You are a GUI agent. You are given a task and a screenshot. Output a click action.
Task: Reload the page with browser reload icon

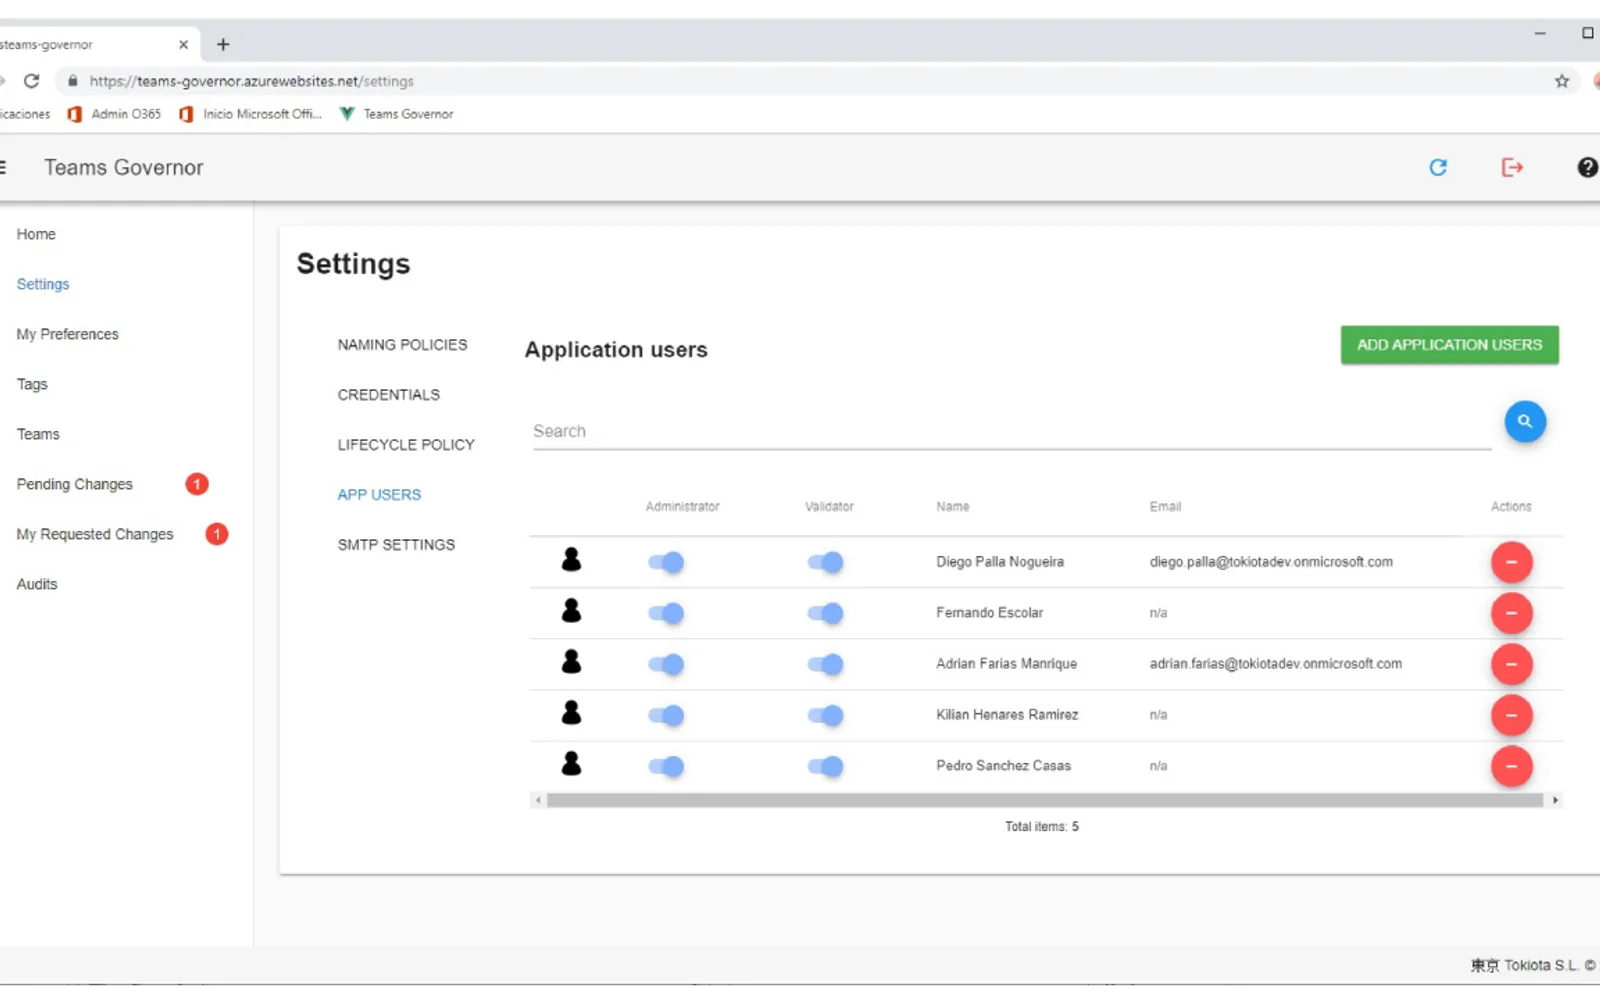[32, 81]
